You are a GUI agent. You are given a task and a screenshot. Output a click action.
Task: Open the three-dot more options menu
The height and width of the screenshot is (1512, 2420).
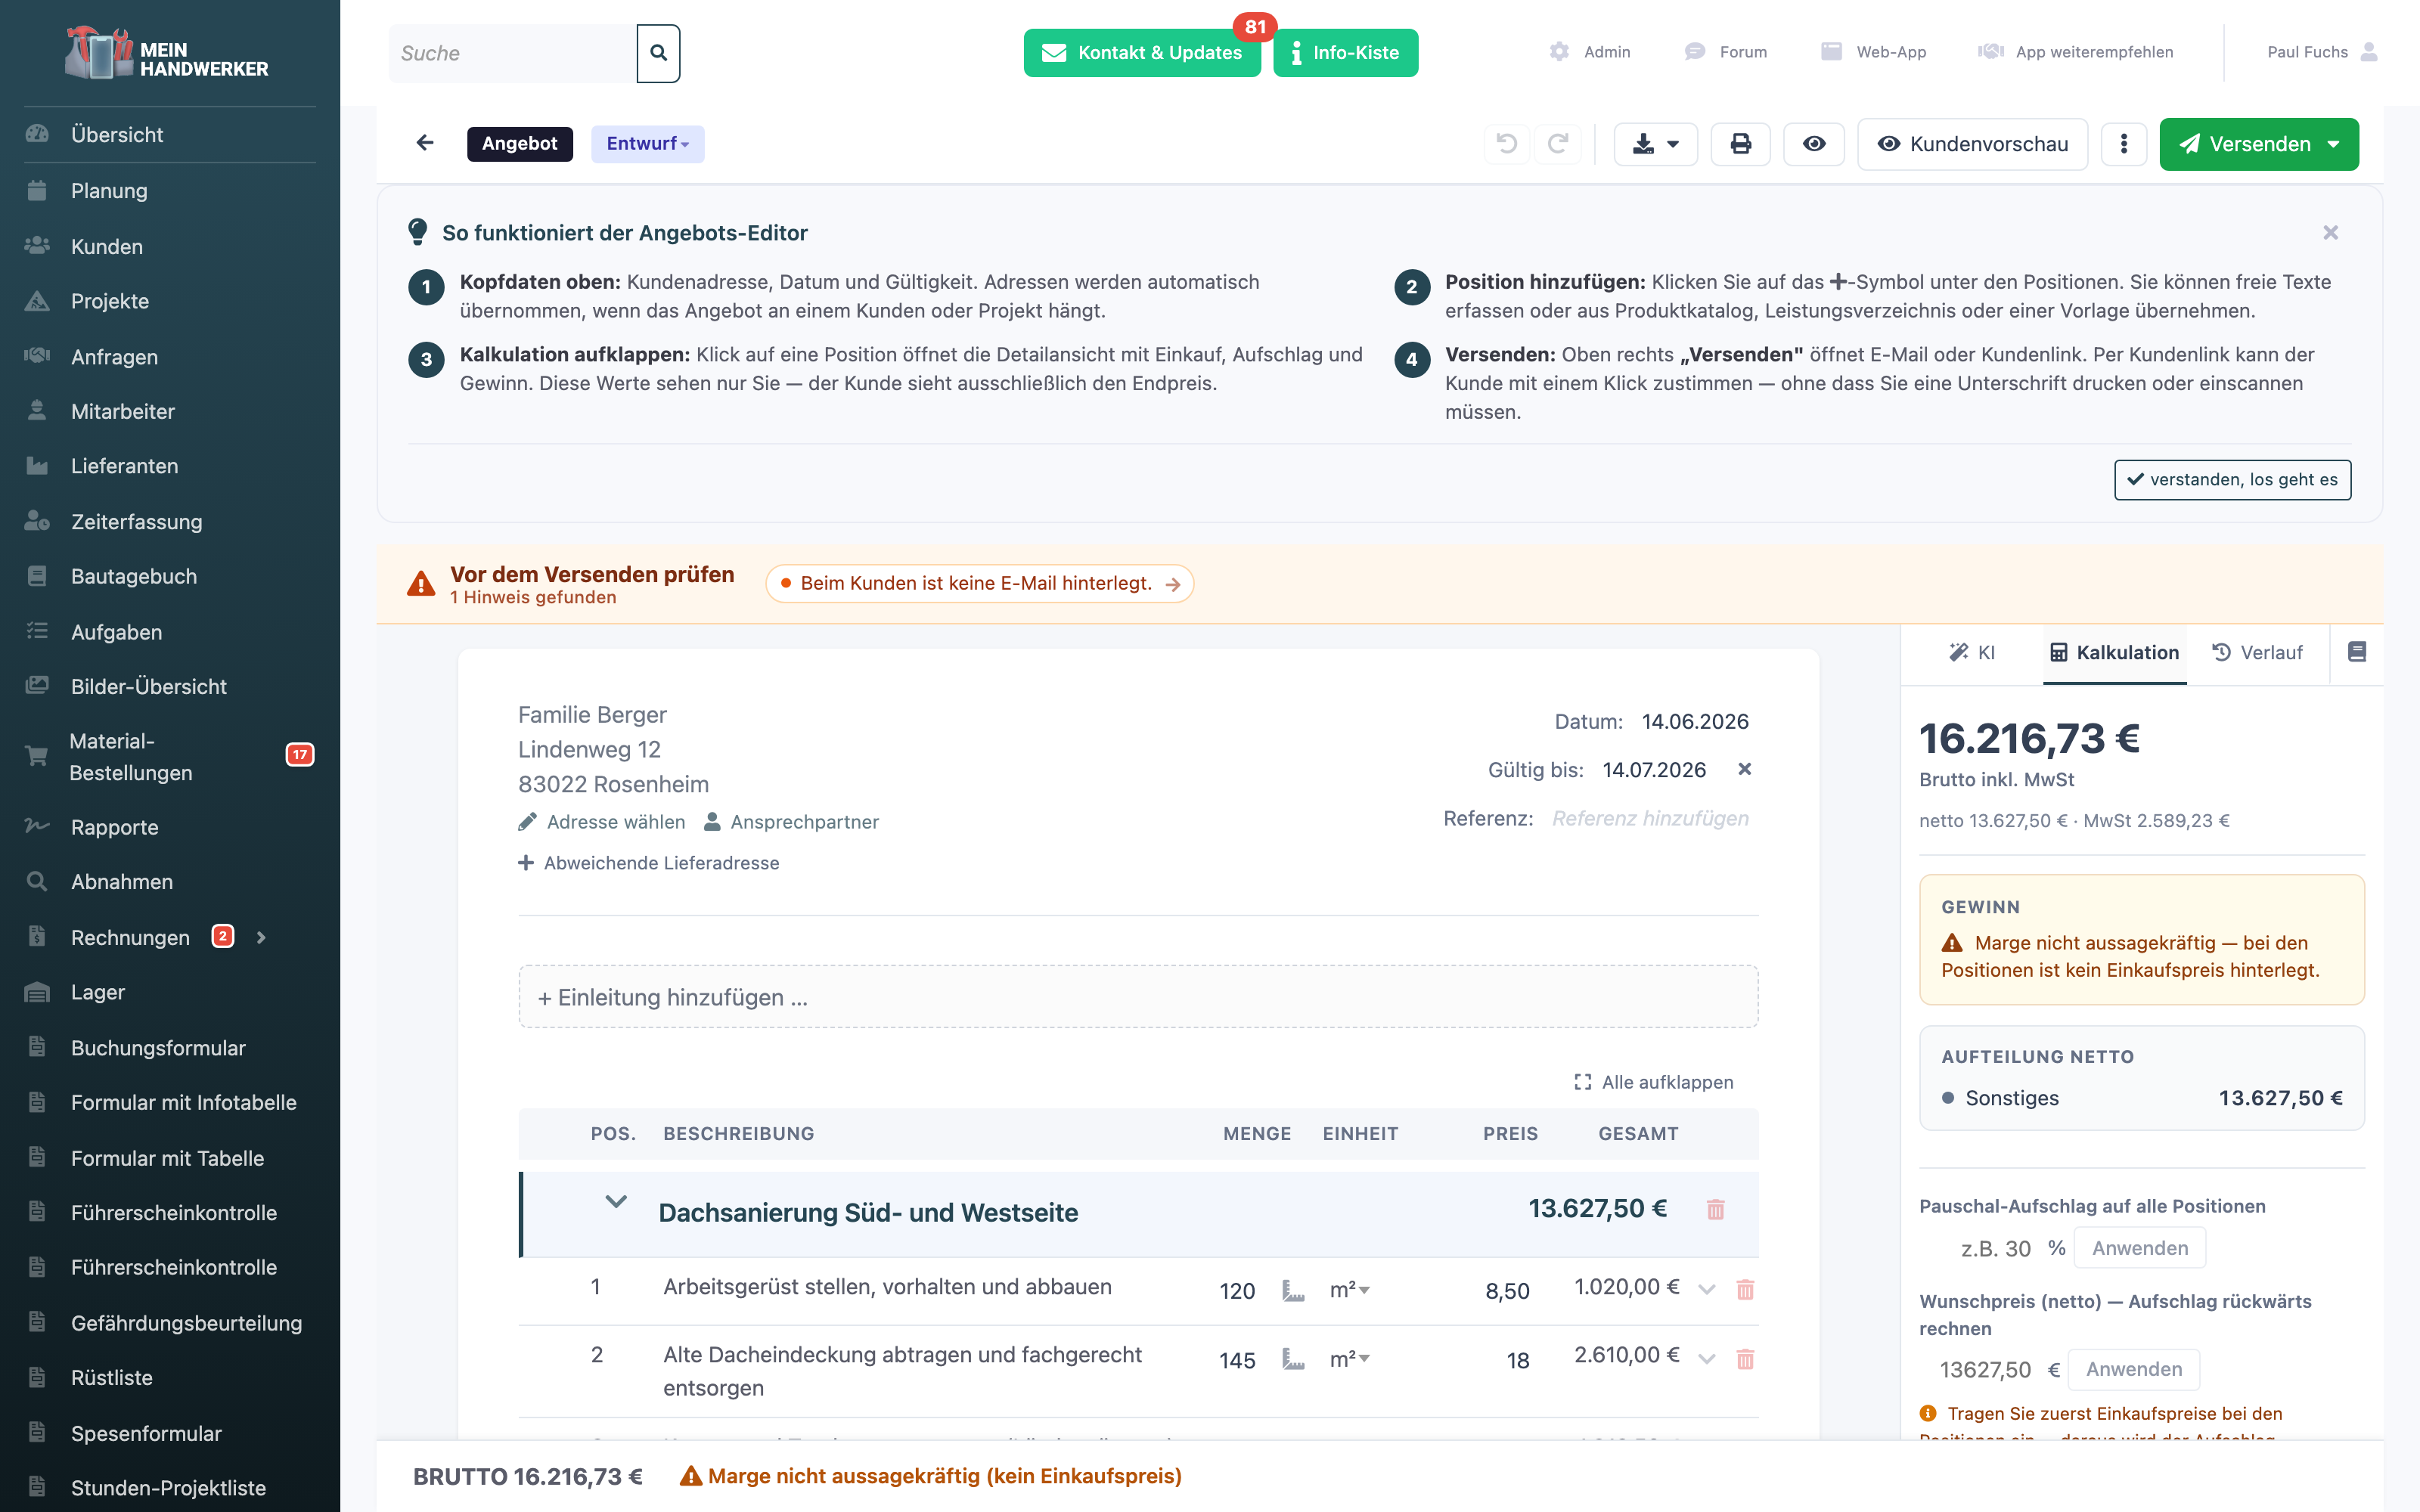click(2124, 144)
